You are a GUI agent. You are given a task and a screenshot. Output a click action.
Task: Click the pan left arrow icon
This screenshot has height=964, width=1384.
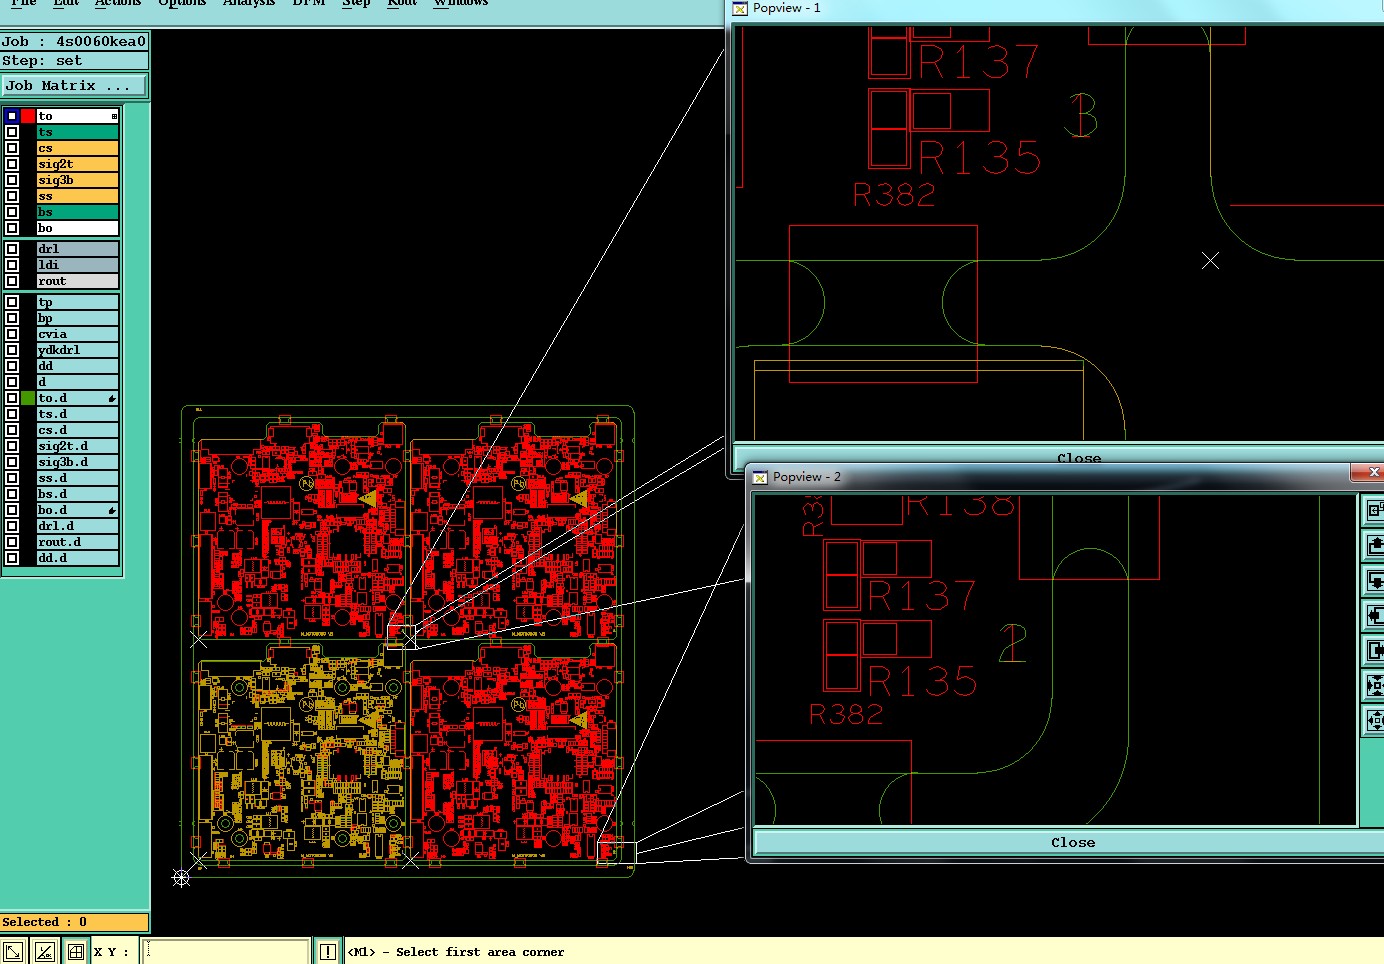1374,615
